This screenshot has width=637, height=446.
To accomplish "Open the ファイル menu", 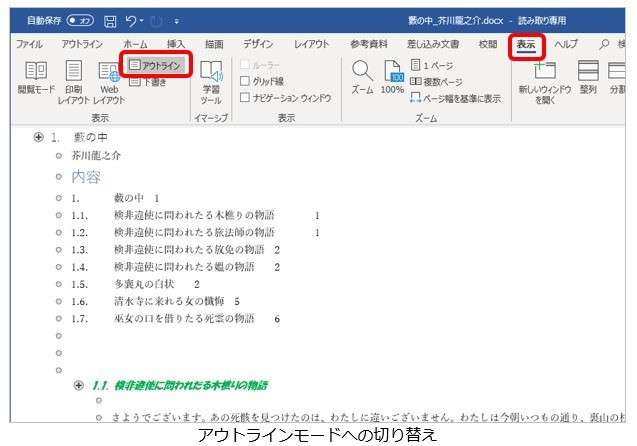I will point(29,45).
